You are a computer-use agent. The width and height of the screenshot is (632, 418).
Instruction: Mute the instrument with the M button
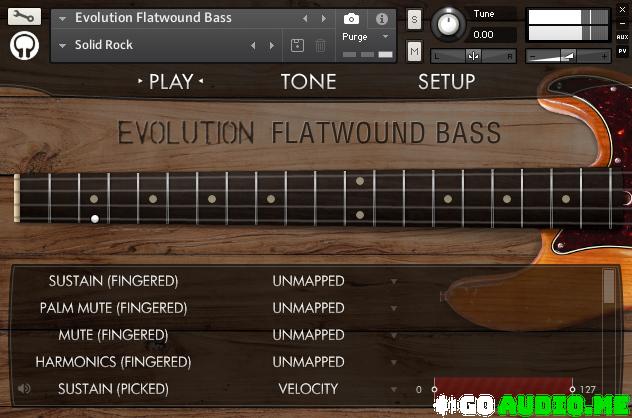coord(414,51)
